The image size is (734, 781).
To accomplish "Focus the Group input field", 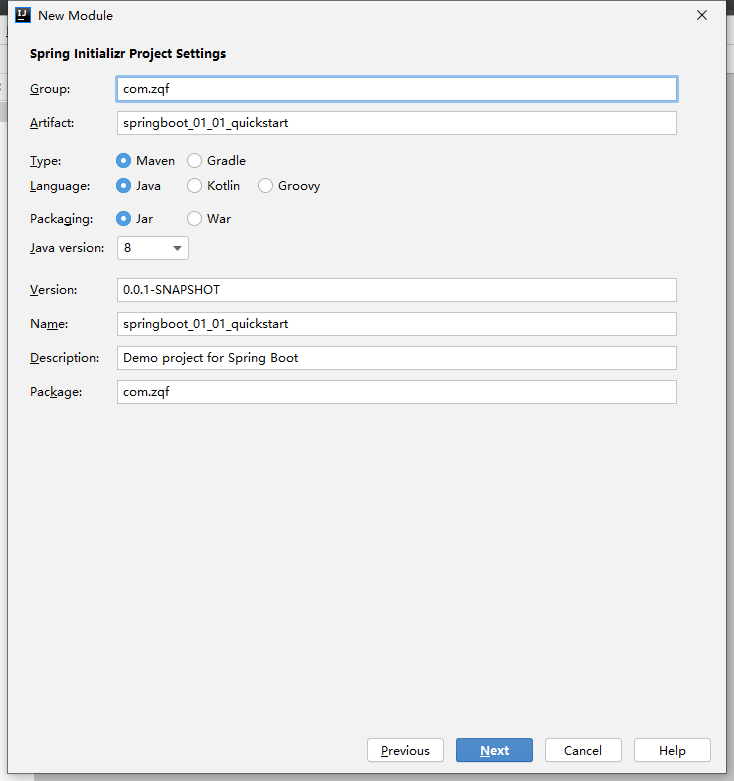I will pyautogui.click(x=397, y=89).
